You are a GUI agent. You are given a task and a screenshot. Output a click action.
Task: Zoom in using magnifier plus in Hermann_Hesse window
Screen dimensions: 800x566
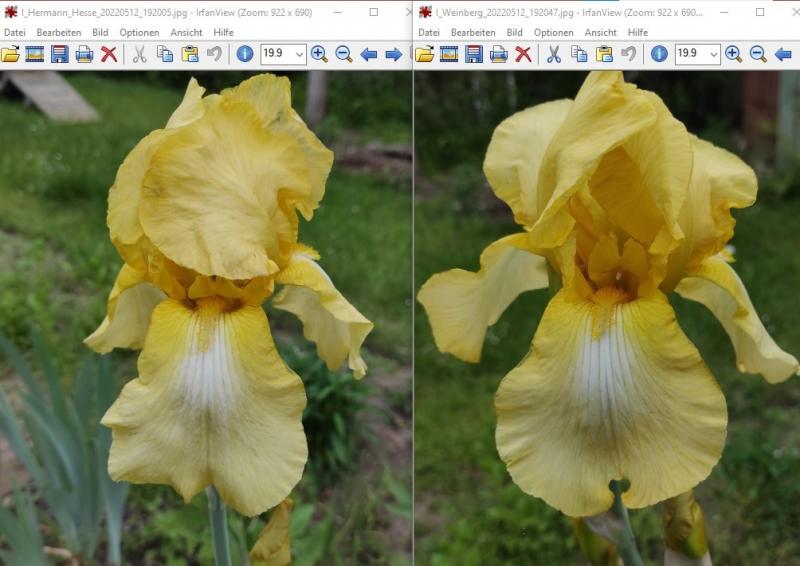click(319, 54)
